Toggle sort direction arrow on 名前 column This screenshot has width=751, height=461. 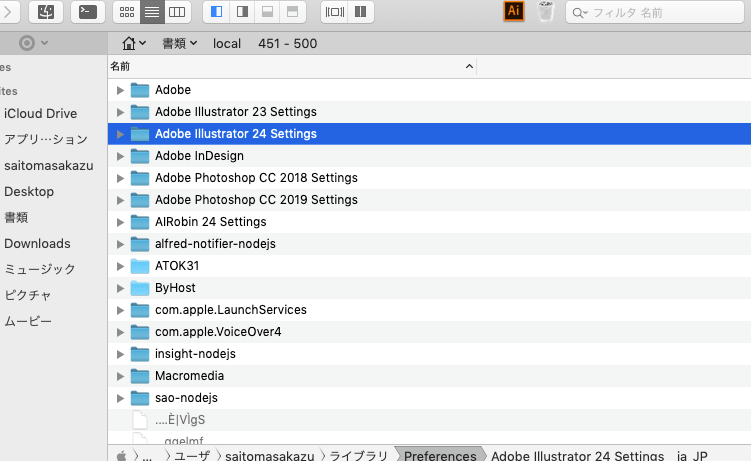(469, 67)
